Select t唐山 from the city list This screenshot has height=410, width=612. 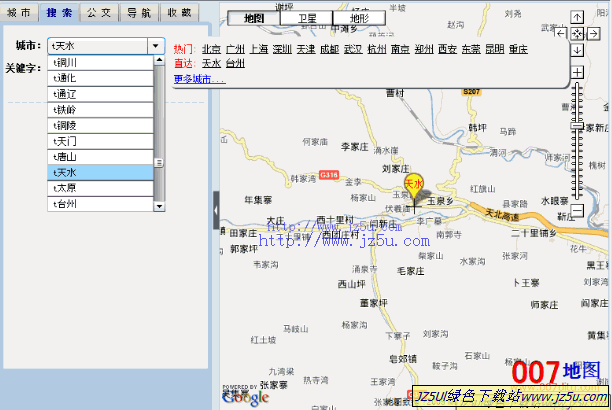tap(101, 157)
